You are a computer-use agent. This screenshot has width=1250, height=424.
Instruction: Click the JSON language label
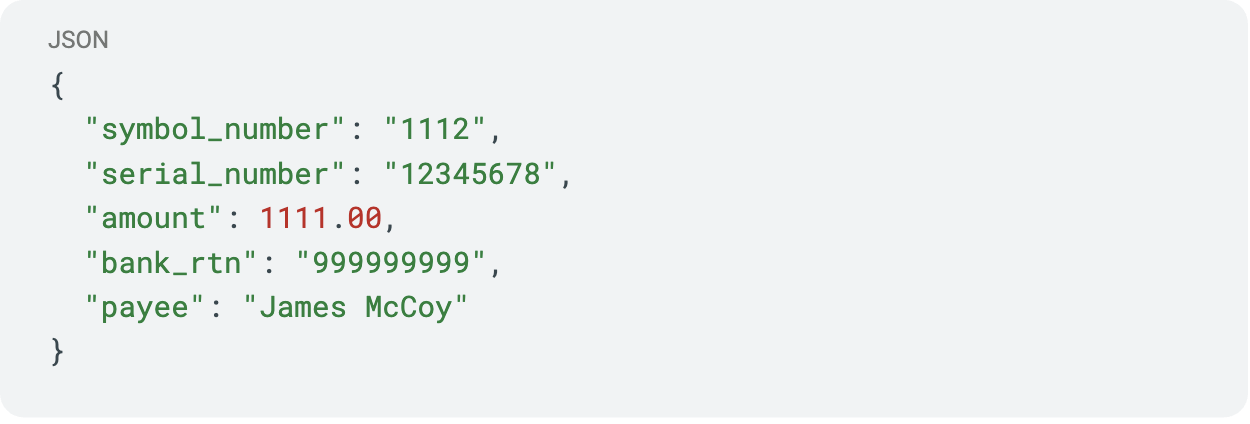(x=78, y=41)
